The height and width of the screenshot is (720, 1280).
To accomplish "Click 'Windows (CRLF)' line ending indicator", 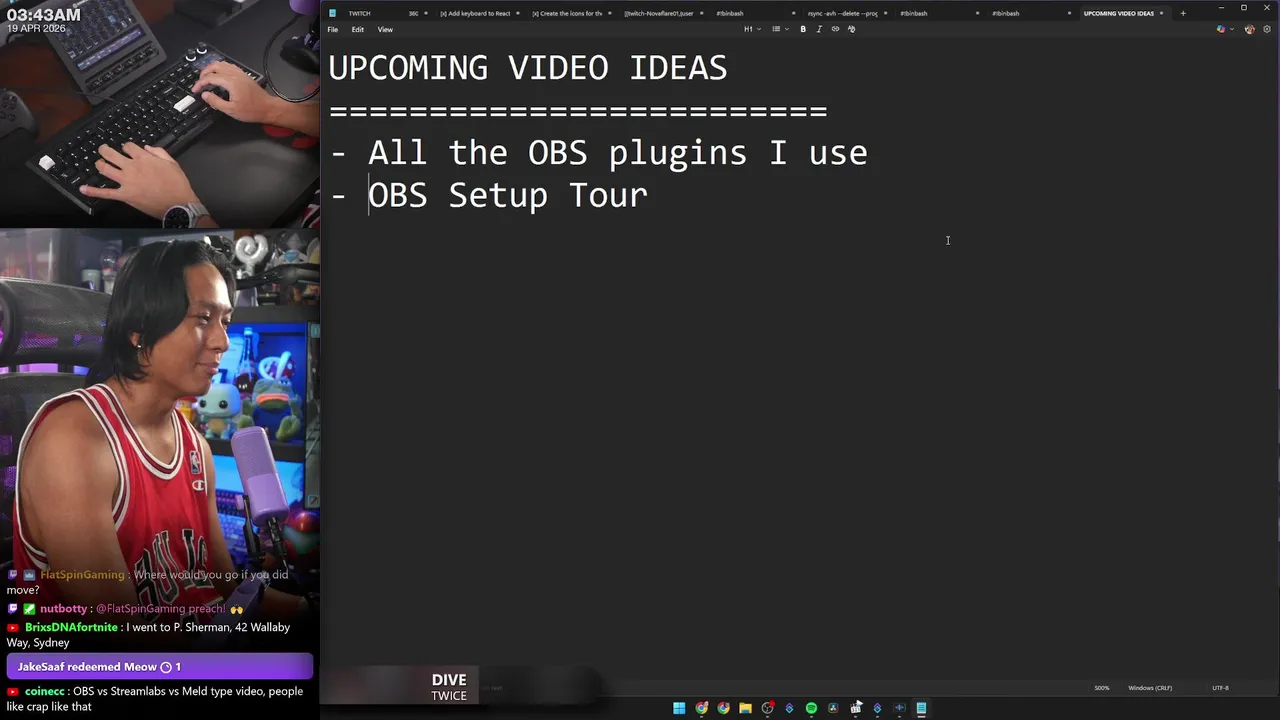I will coord(1150,688).
